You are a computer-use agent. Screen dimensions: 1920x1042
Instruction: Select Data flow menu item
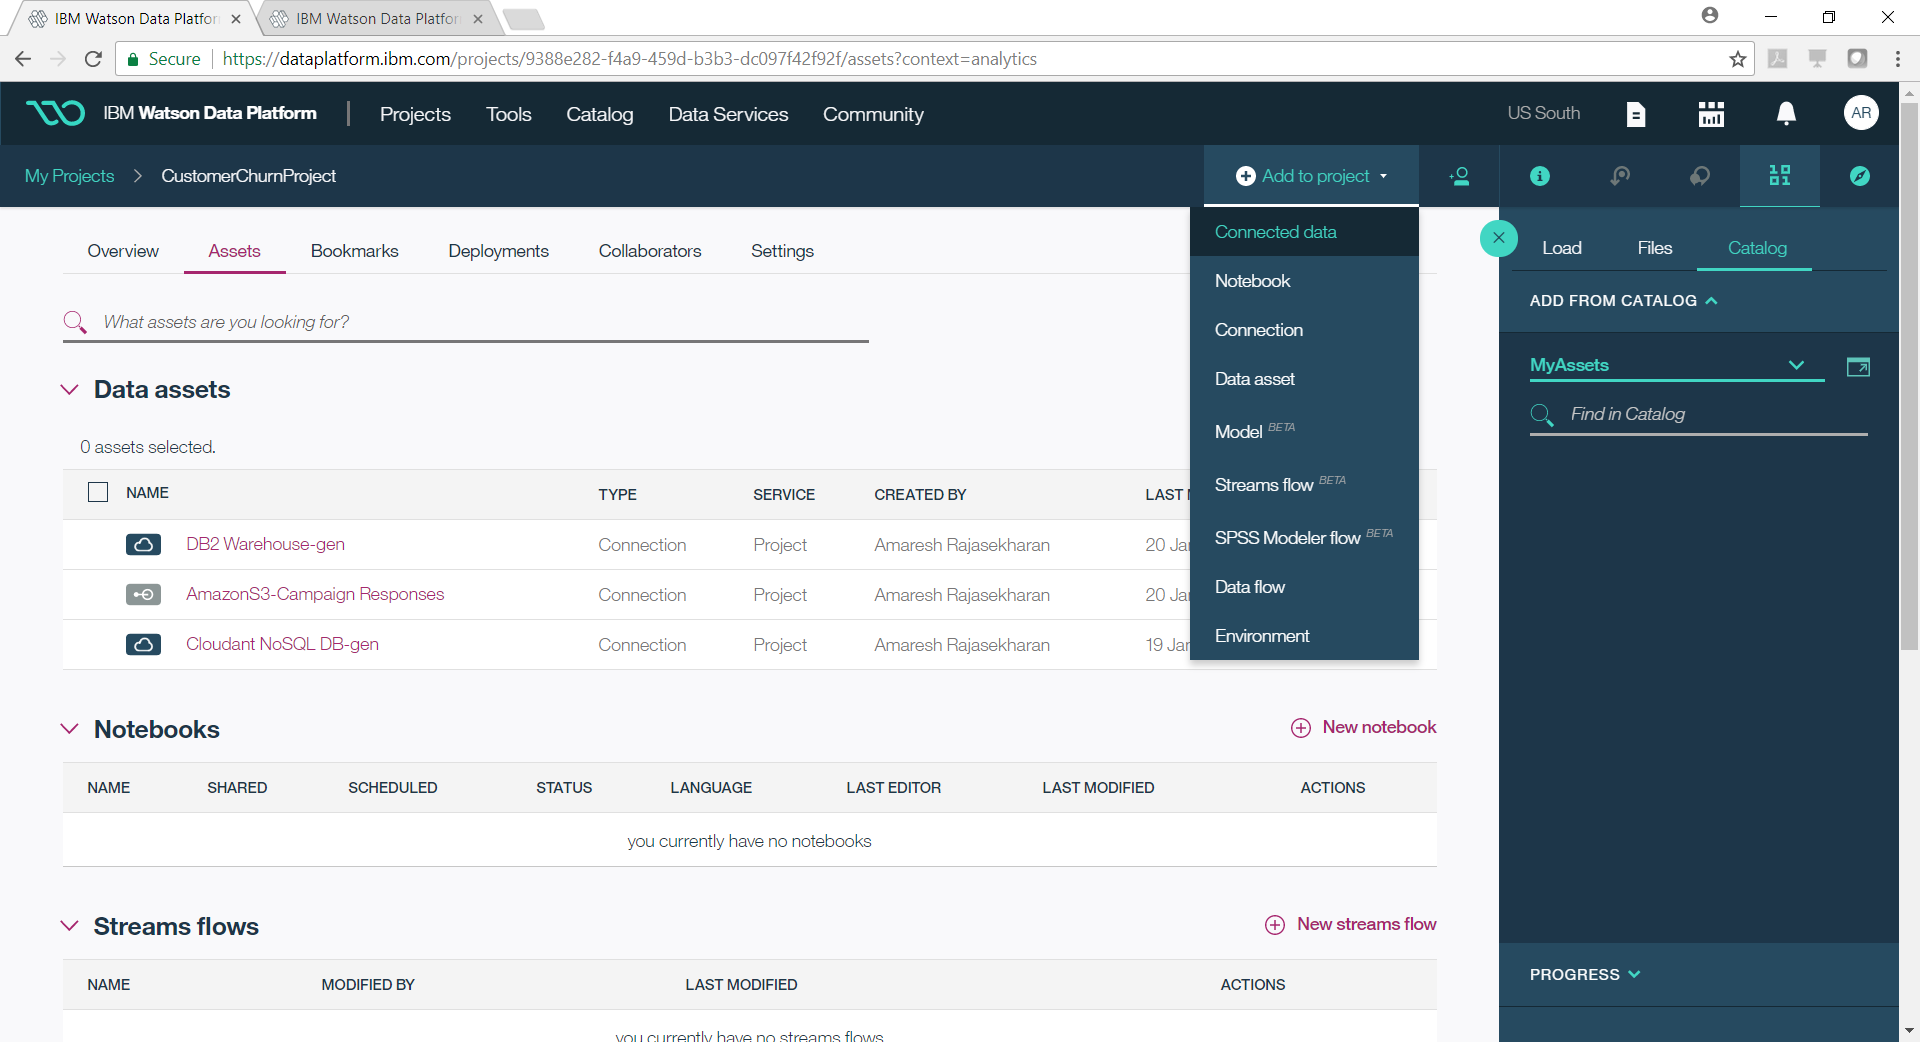pos(1304,587)
